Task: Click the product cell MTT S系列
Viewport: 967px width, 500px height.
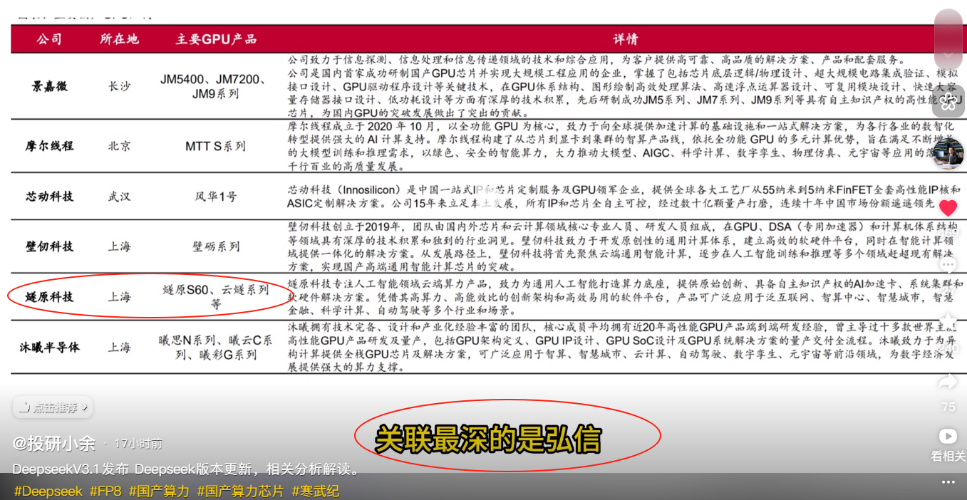Action: tap(216, 146)
